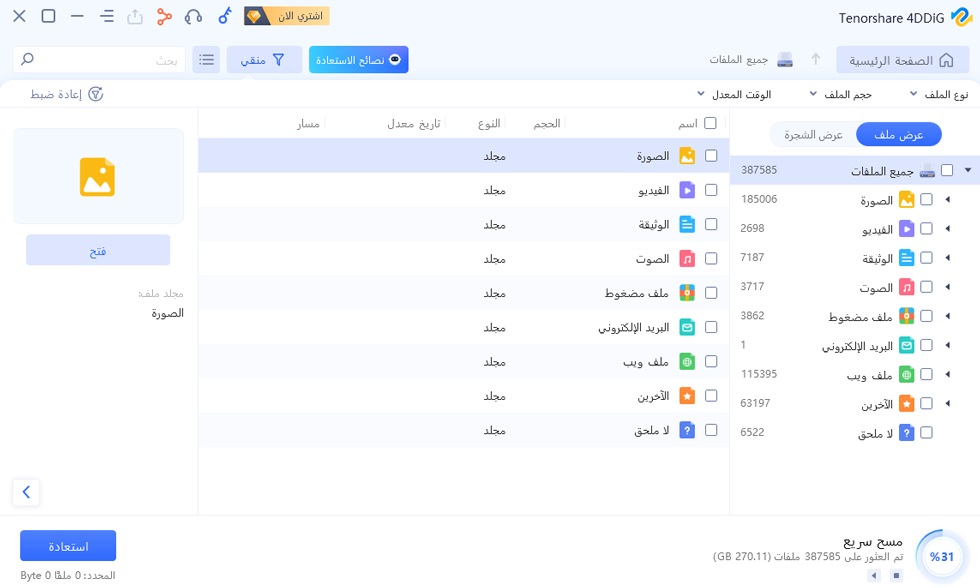Open the list view options icon beside search

[x=206, y=59]
